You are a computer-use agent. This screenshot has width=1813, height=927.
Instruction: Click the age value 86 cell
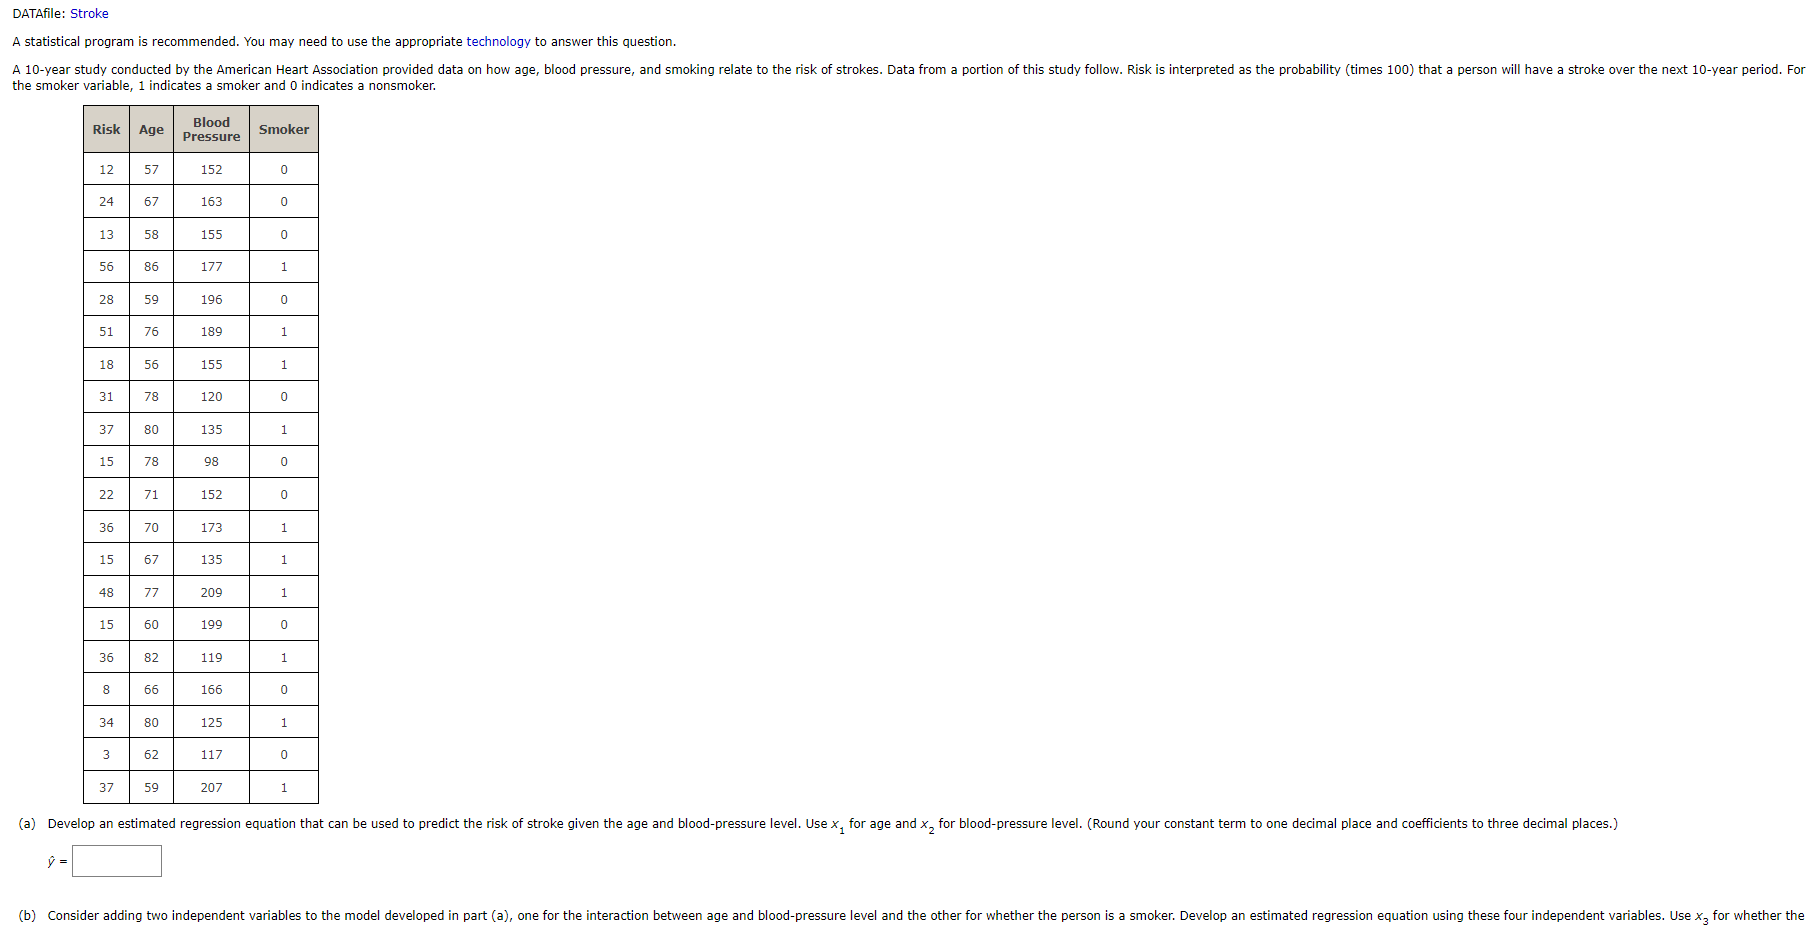(151, 267)
